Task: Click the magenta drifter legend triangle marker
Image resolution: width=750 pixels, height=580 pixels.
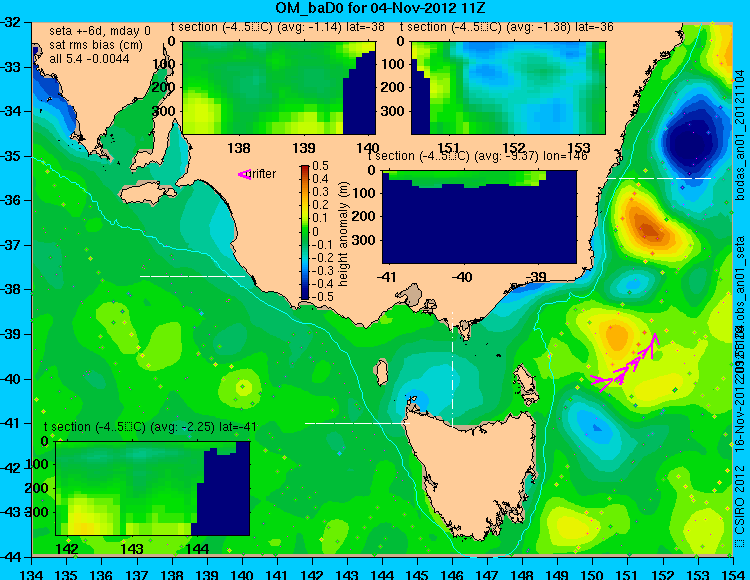Action: point(244,175)
